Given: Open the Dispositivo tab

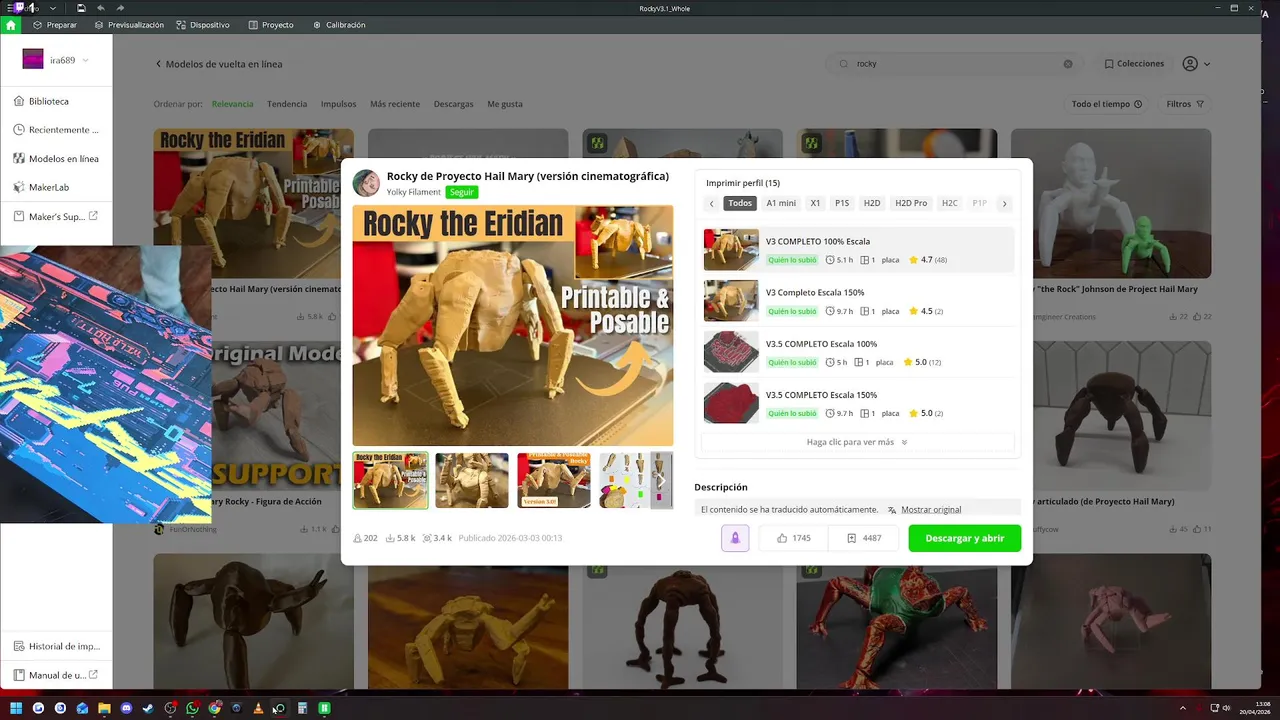Looking at the screenshot, I should pos(203,25).
